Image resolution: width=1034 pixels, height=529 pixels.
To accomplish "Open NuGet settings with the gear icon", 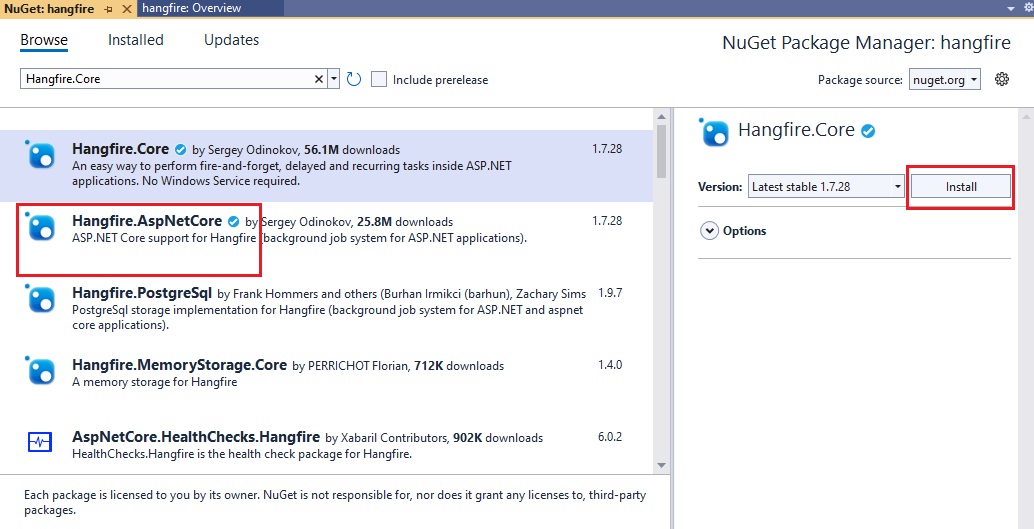I will (x=1002, y=79).
